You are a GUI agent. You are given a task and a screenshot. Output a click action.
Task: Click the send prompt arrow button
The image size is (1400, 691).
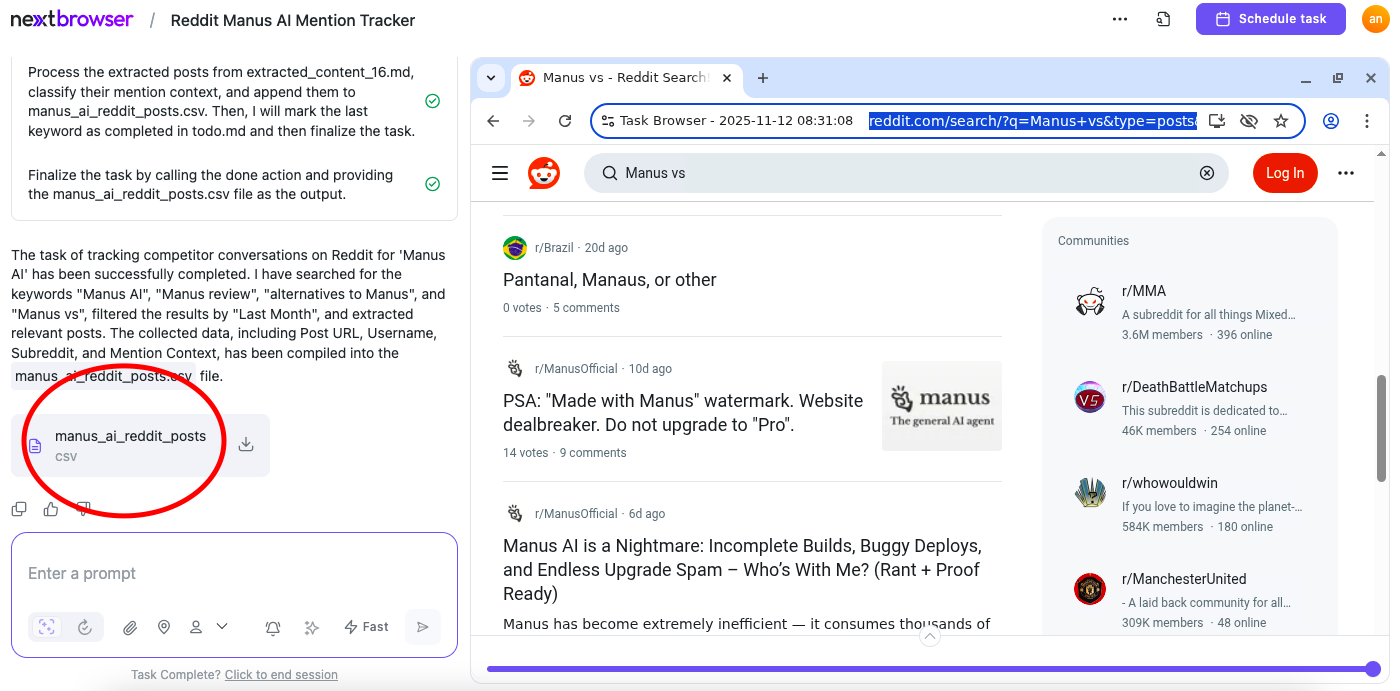coord(423,627)
